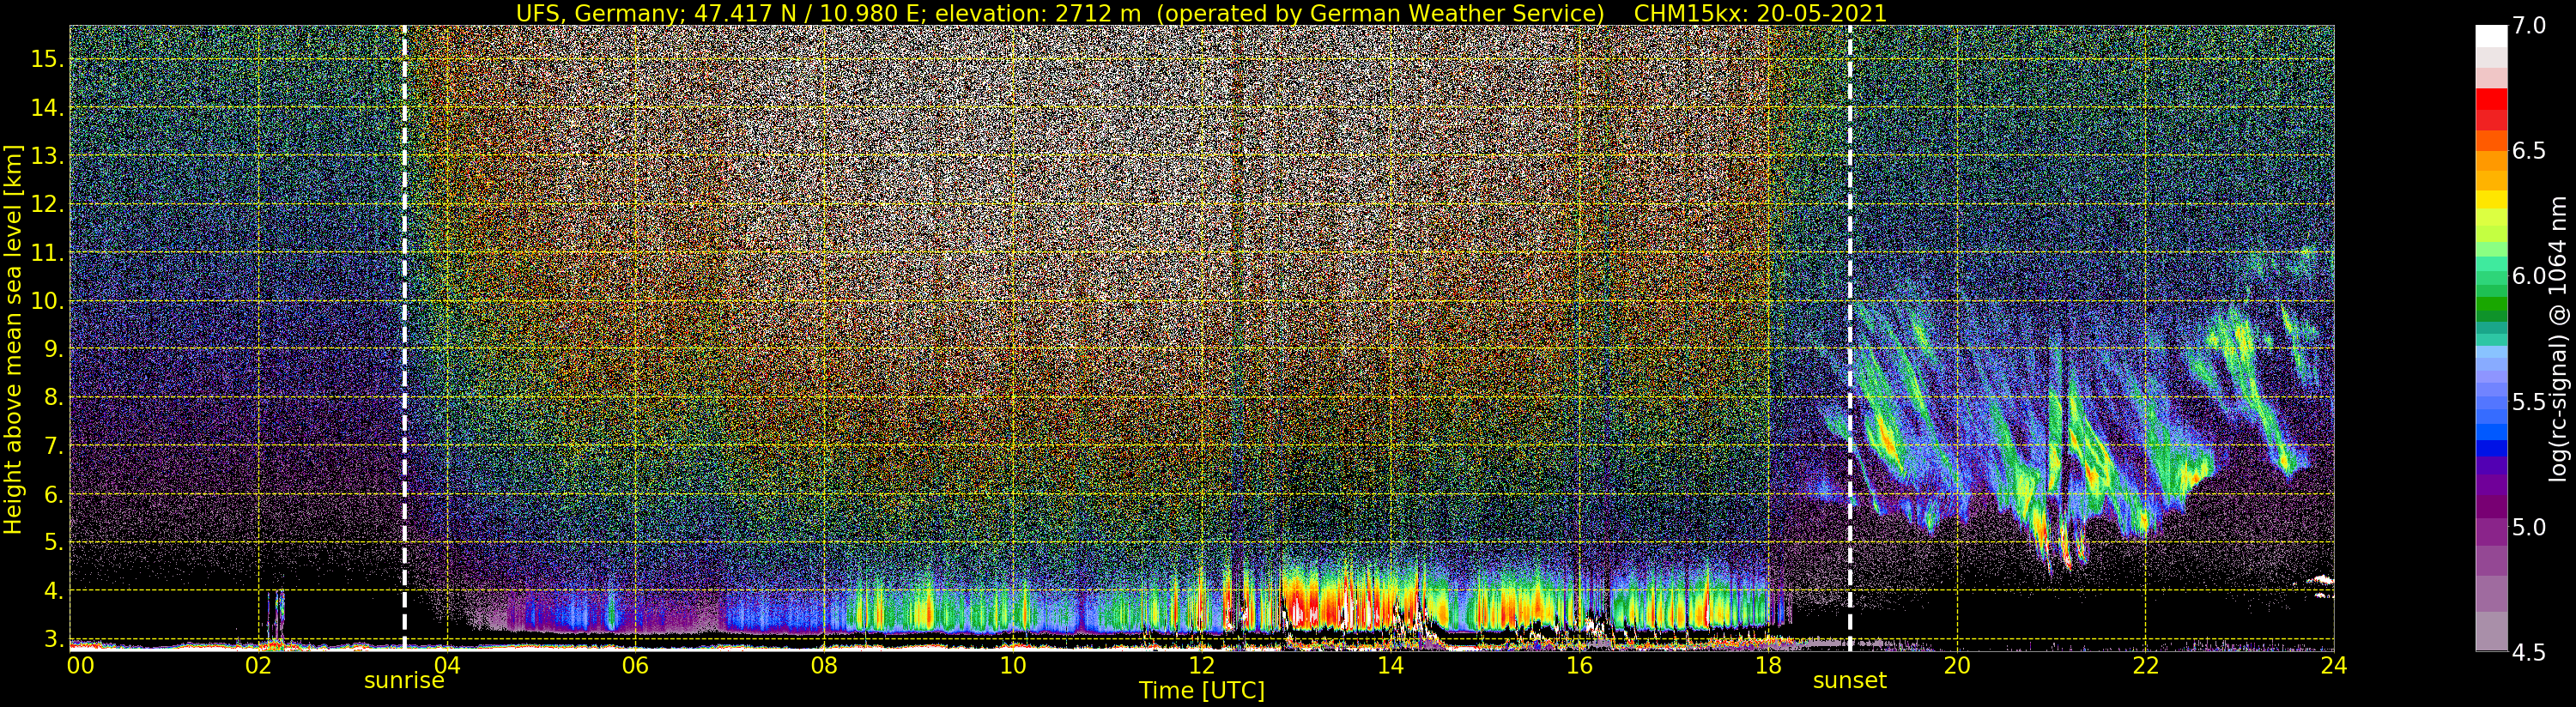Click the 'Height above mean sea level' y-axis label
The height and width of the screenshot is (707, 2576).
[13, 338]
